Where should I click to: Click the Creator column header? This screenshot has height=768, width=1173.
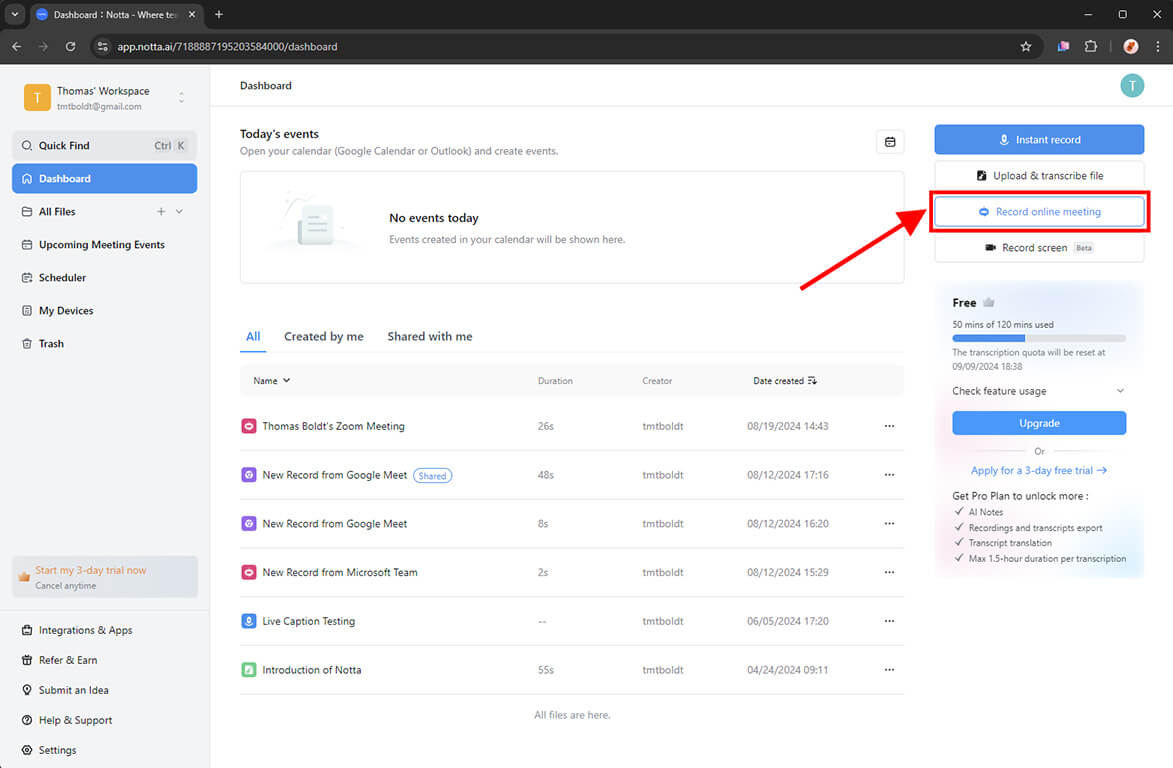click(x=657, y=381)
